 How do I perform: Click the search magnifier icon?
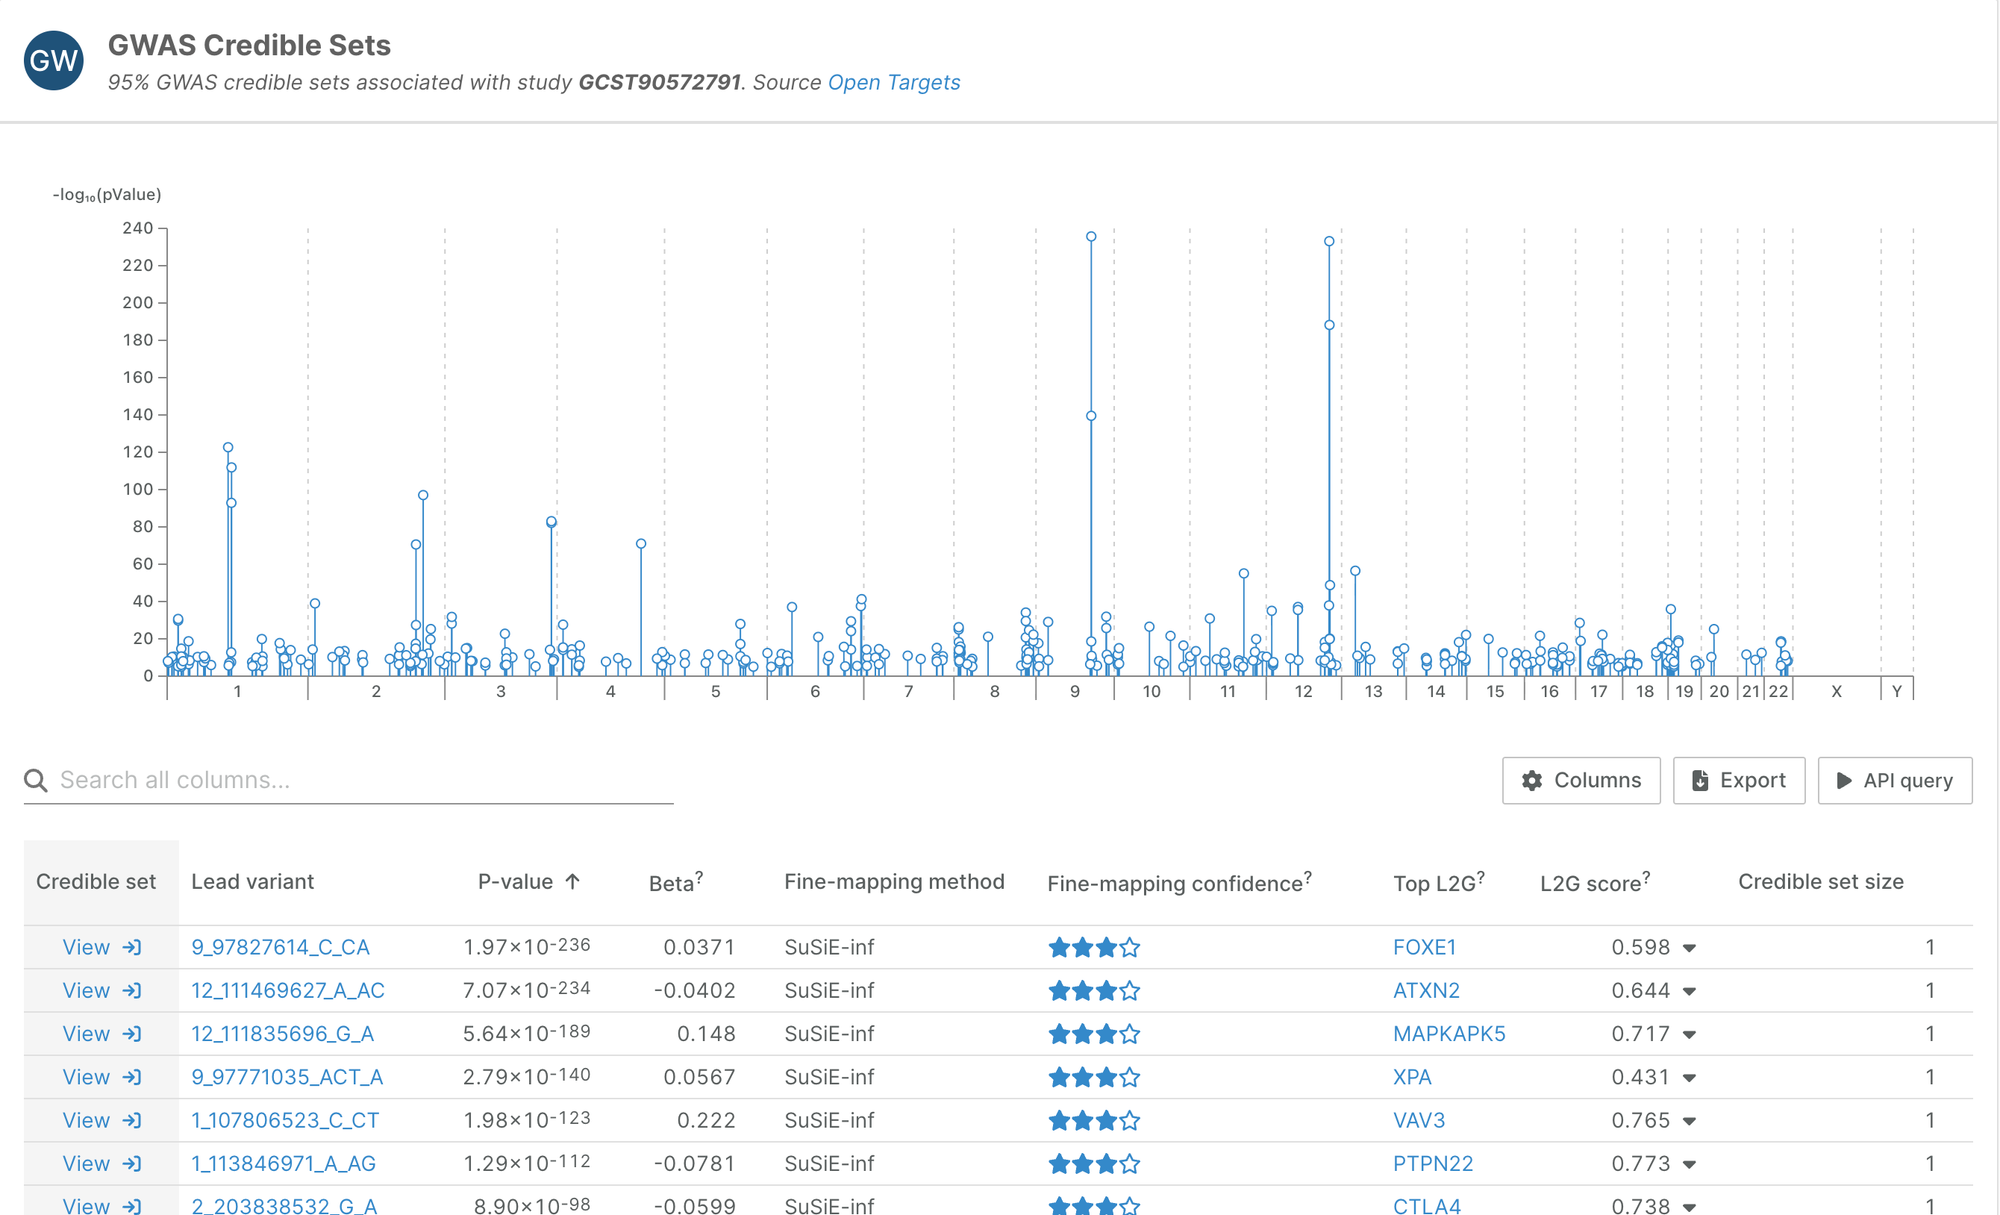coord(36,780)
